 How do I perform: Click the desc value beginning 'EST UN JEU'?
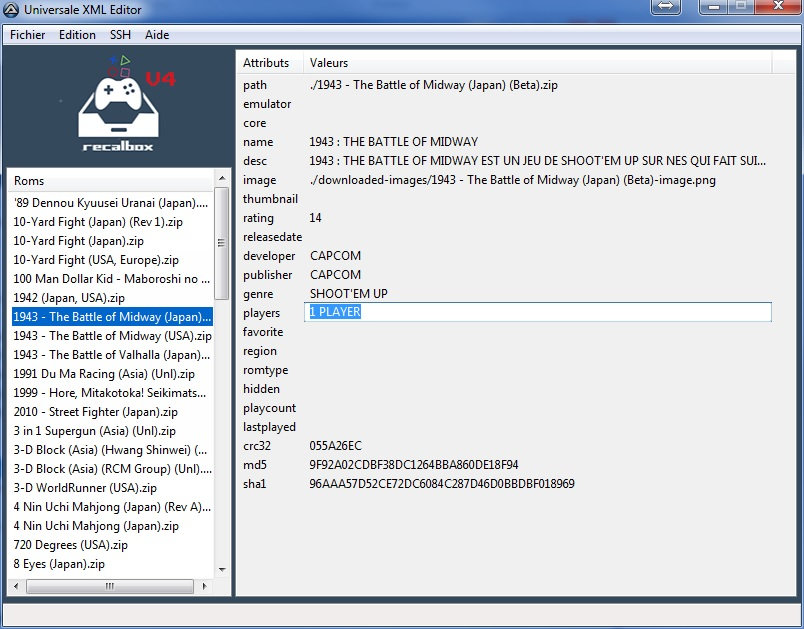(x=537, y=160)
